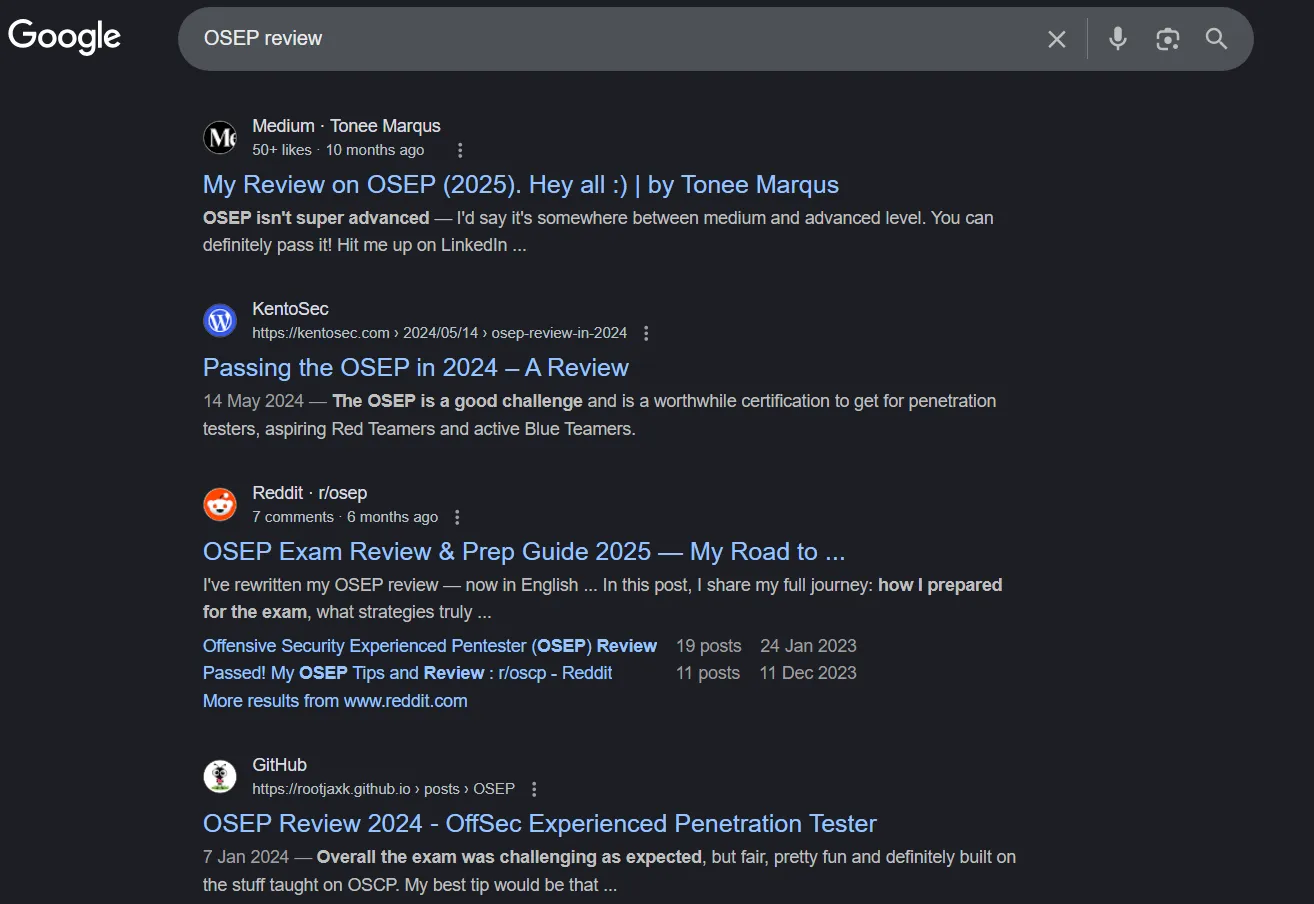Open three-dot menu for Reddit result
The image size is (1314, 904).
(457, 517)
